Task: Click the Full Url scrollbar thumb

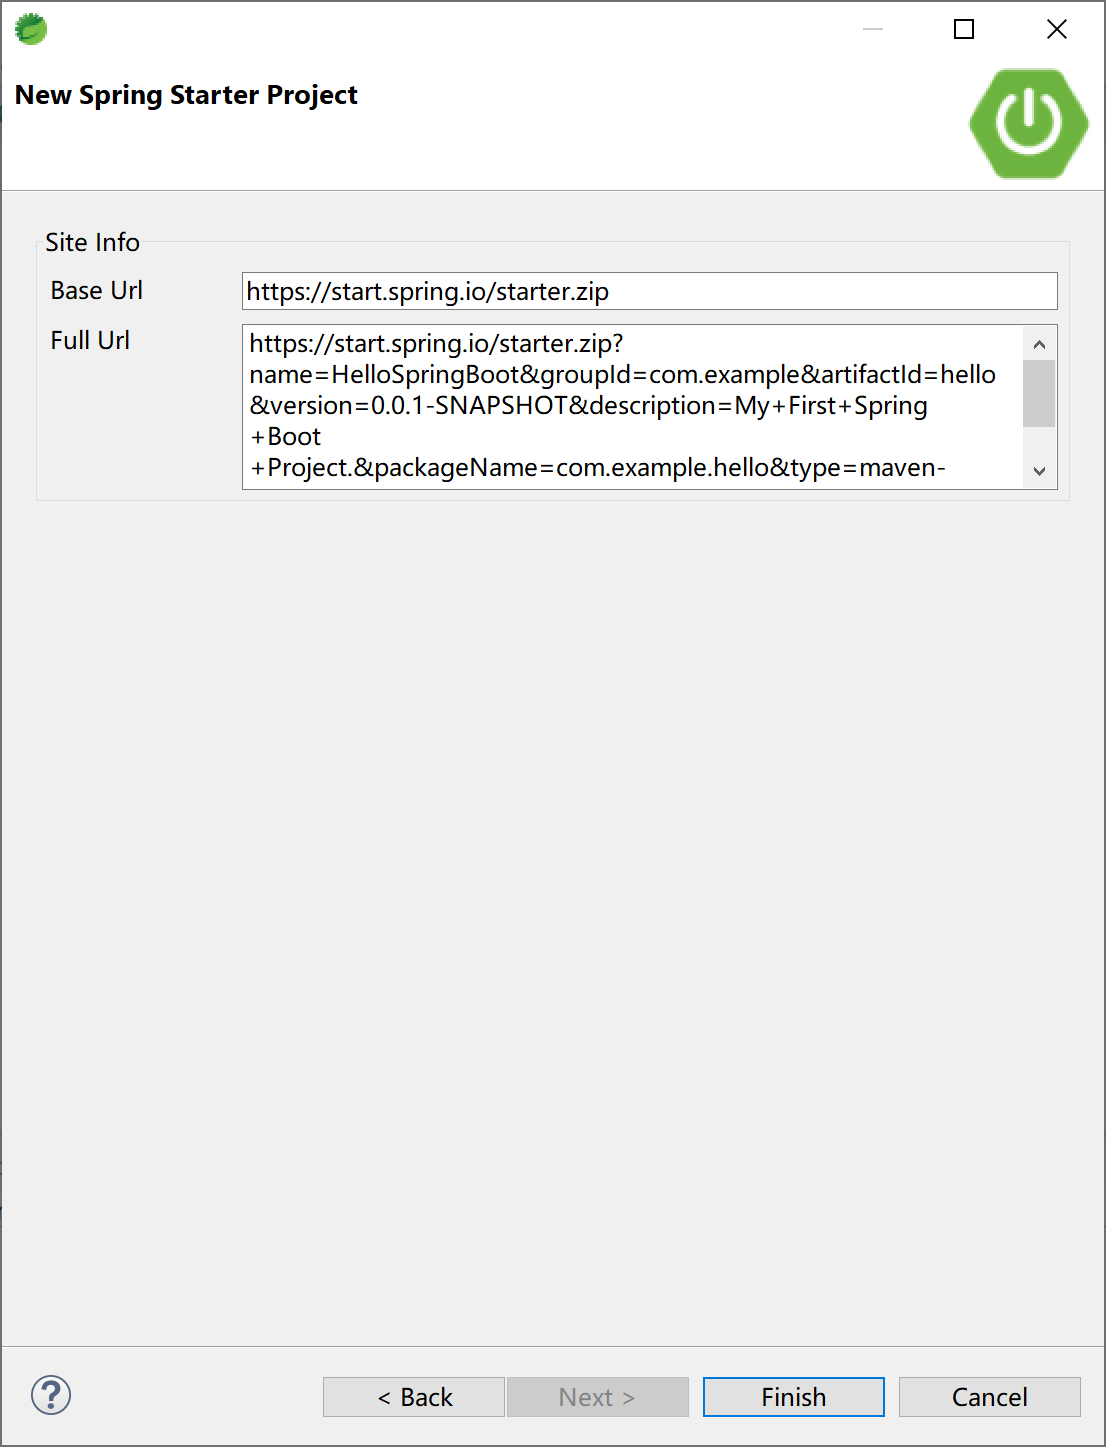Action: click(1039, 393)
